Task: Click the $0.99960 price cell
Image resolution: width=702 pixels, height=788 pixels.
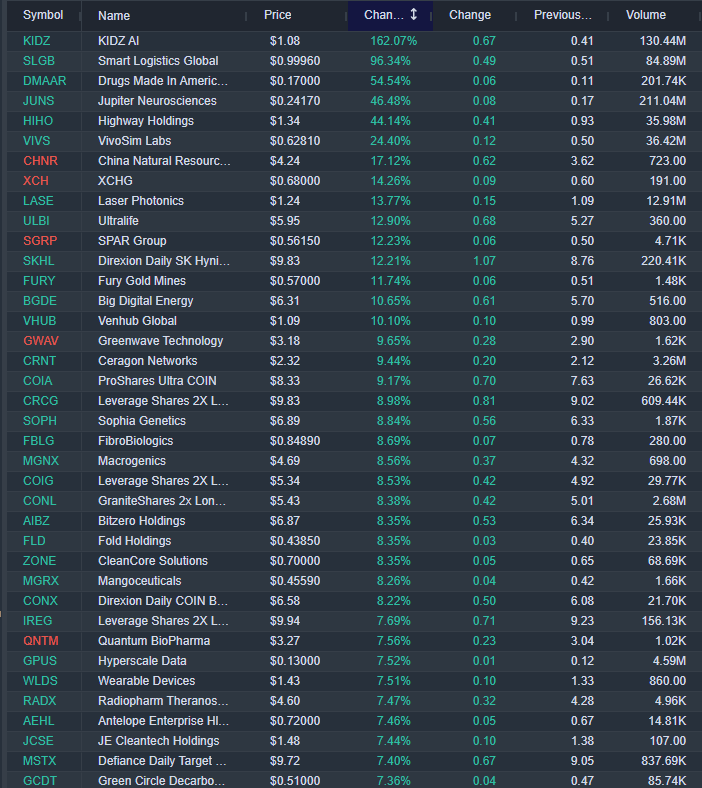Action: point(295,61)
